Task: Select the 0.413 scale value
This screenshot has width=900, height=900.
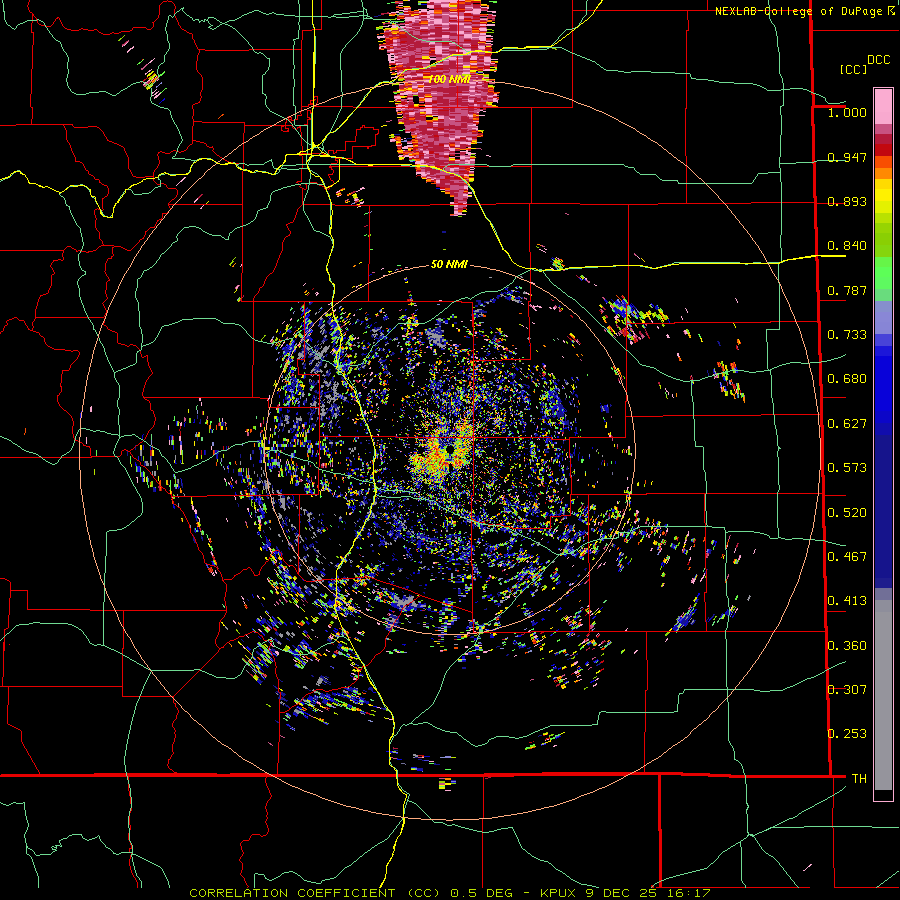Action: click(847, 601)
